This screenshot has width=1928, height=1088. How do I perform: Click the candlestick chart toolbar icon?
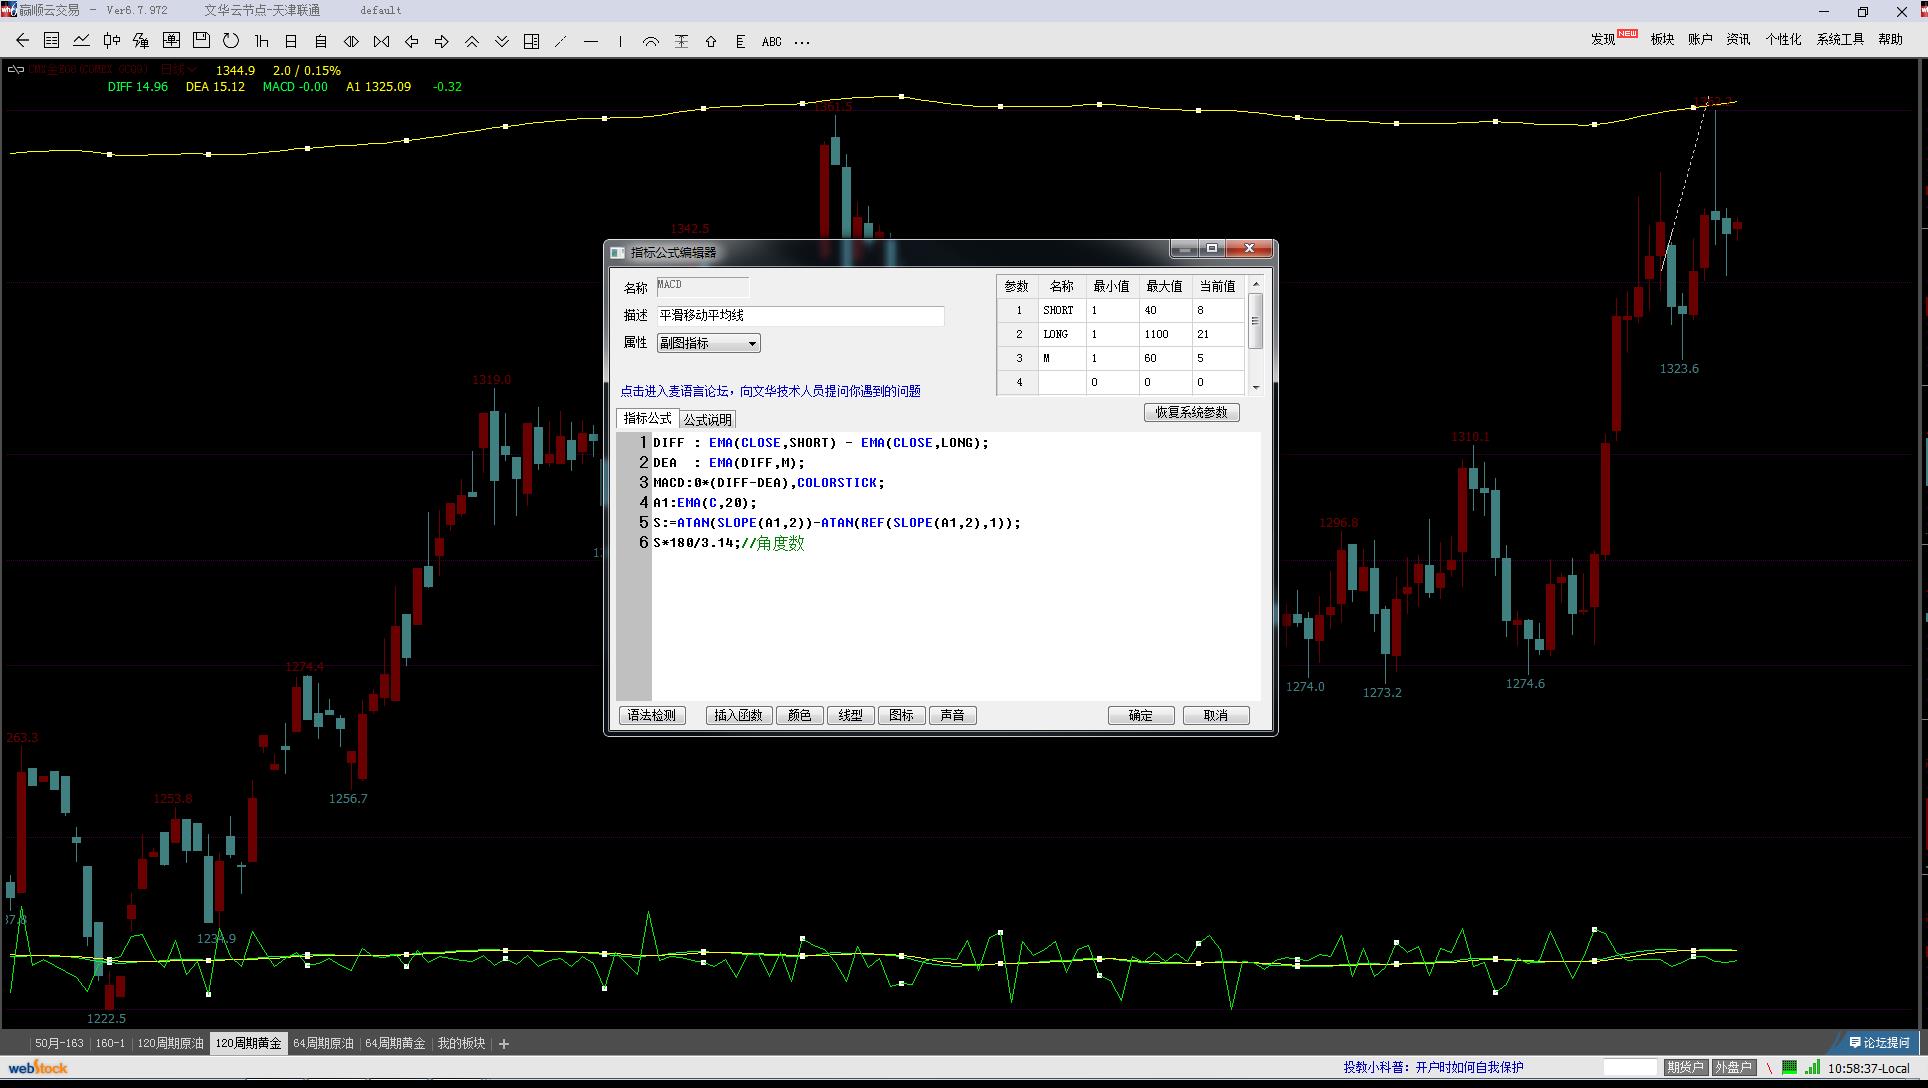point(111,41)
